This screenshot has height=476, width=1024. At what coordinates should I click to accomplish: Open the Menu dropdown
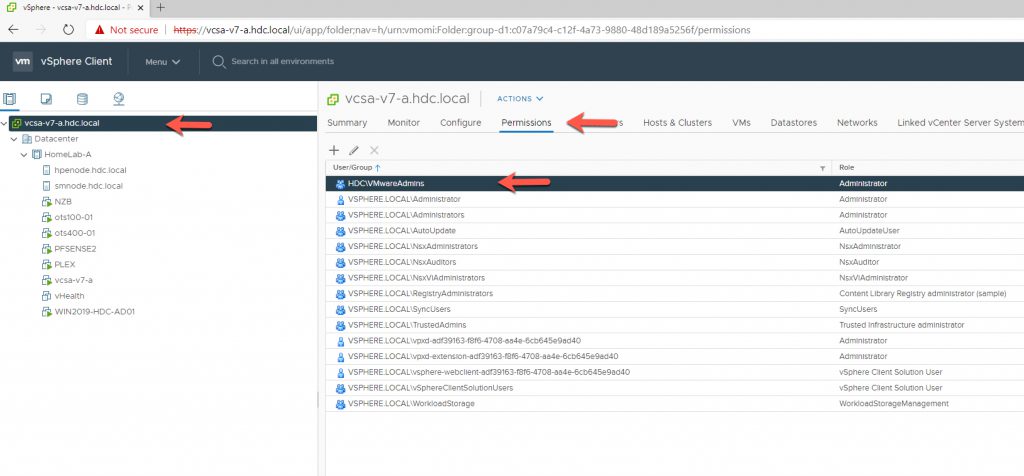point(162,61)
